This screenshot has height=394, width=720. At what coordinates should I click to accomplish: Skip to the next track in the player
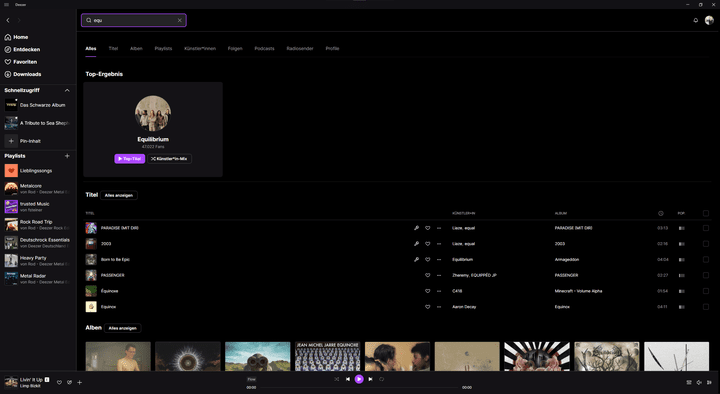coord(371,379)
